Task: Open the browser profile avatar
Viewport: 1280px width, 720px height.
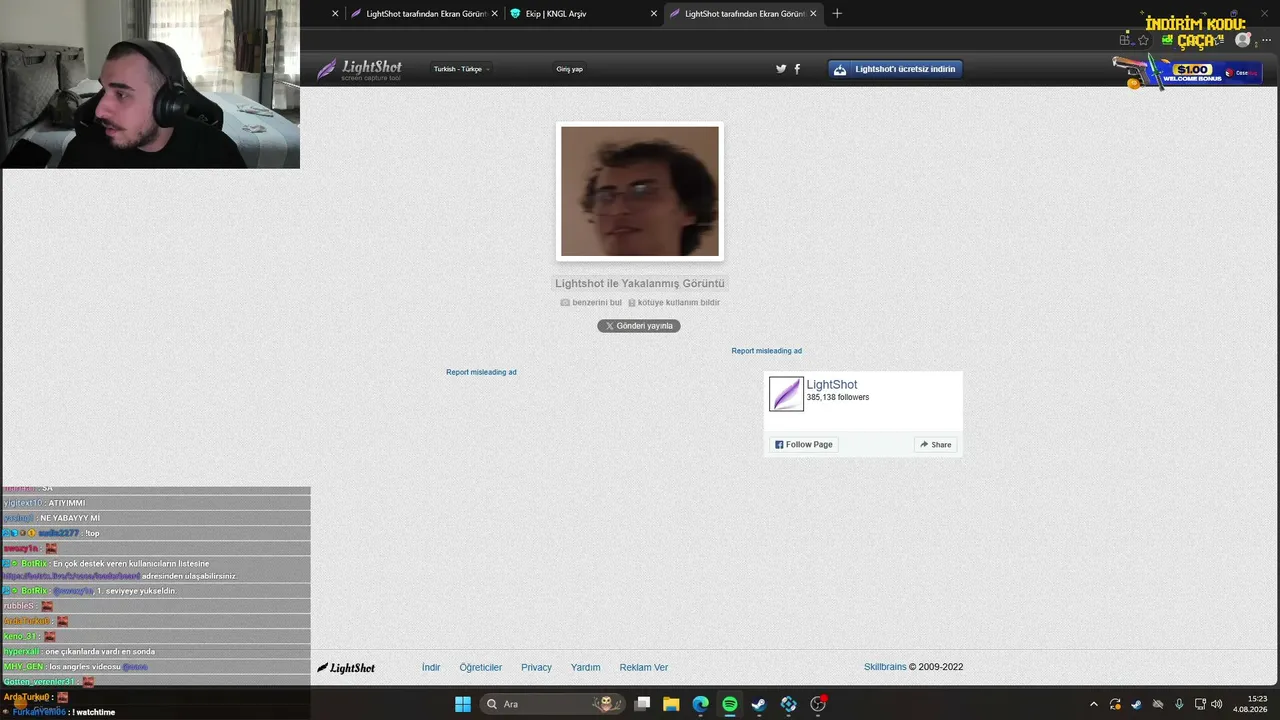Action: pyautogui.click(x=1243, y=40)
